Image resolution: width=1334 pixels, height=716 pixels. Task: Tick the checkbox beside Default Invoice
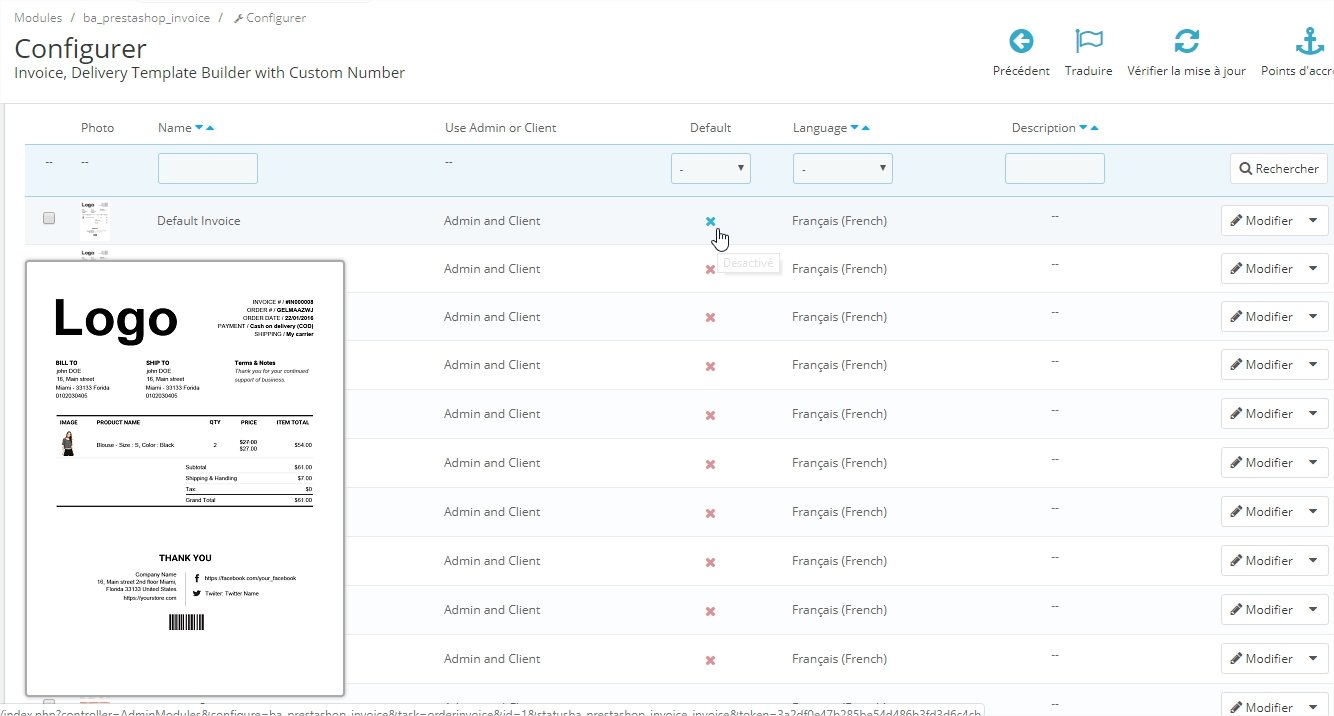[49, 218]
